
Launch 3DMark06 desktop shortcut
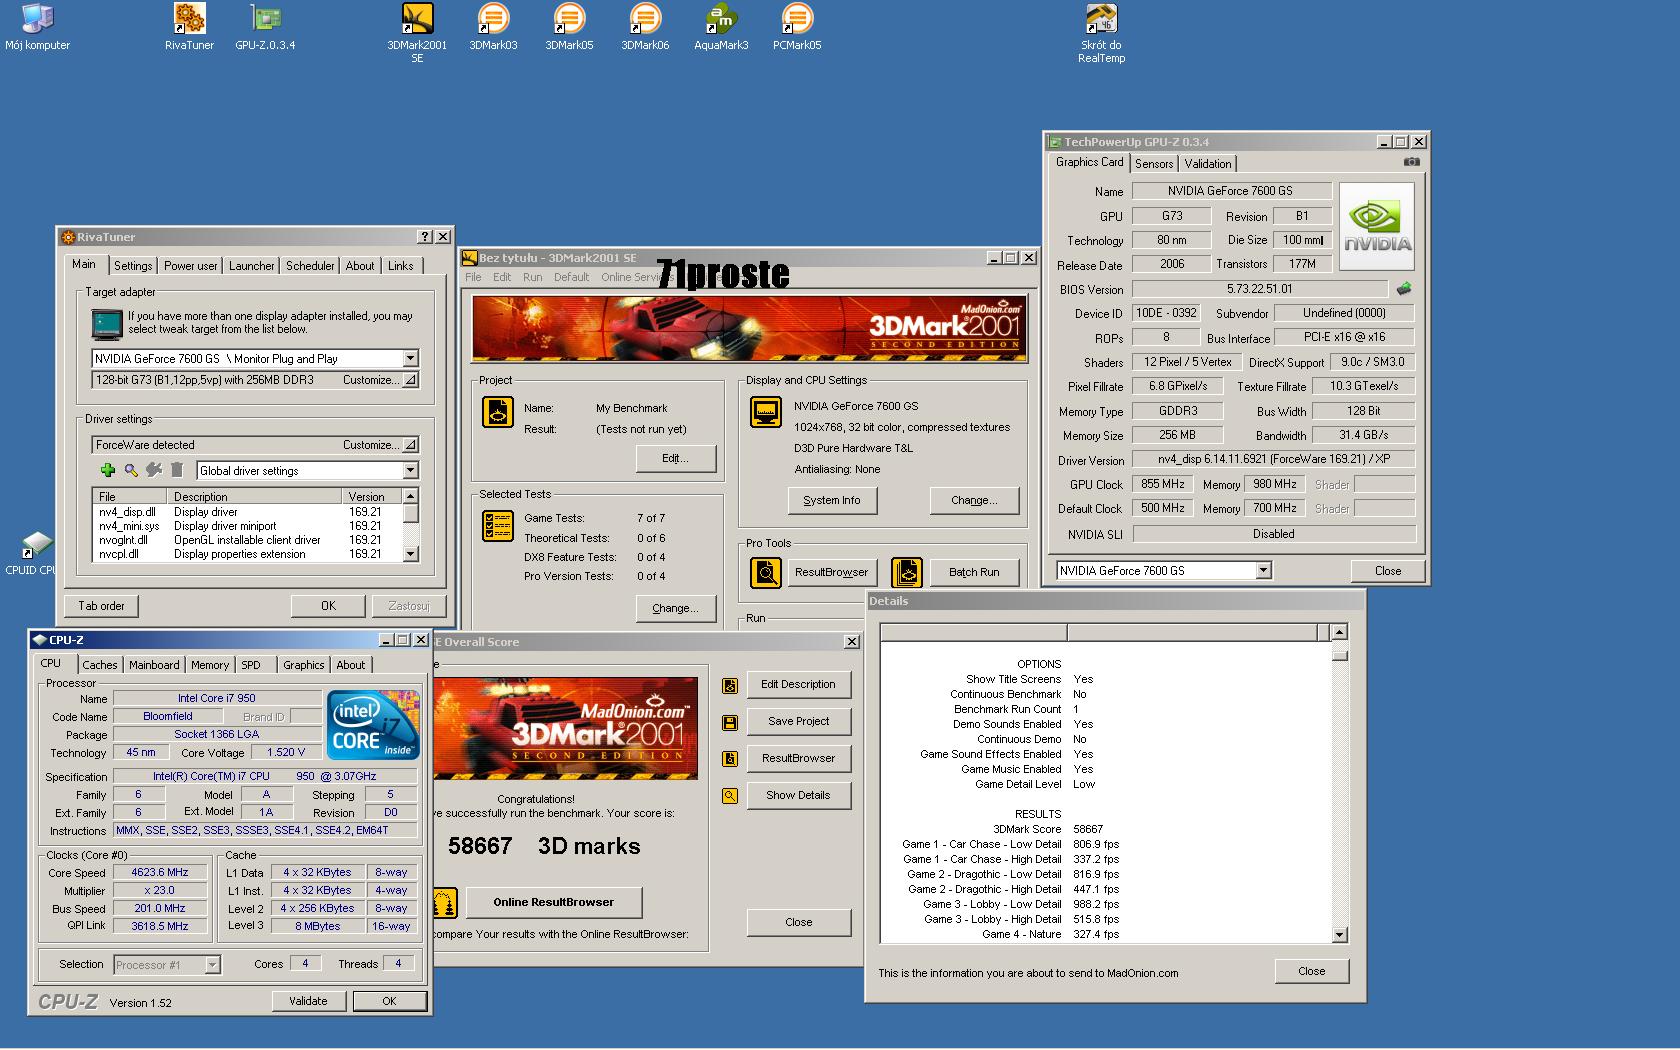point(645,27)
